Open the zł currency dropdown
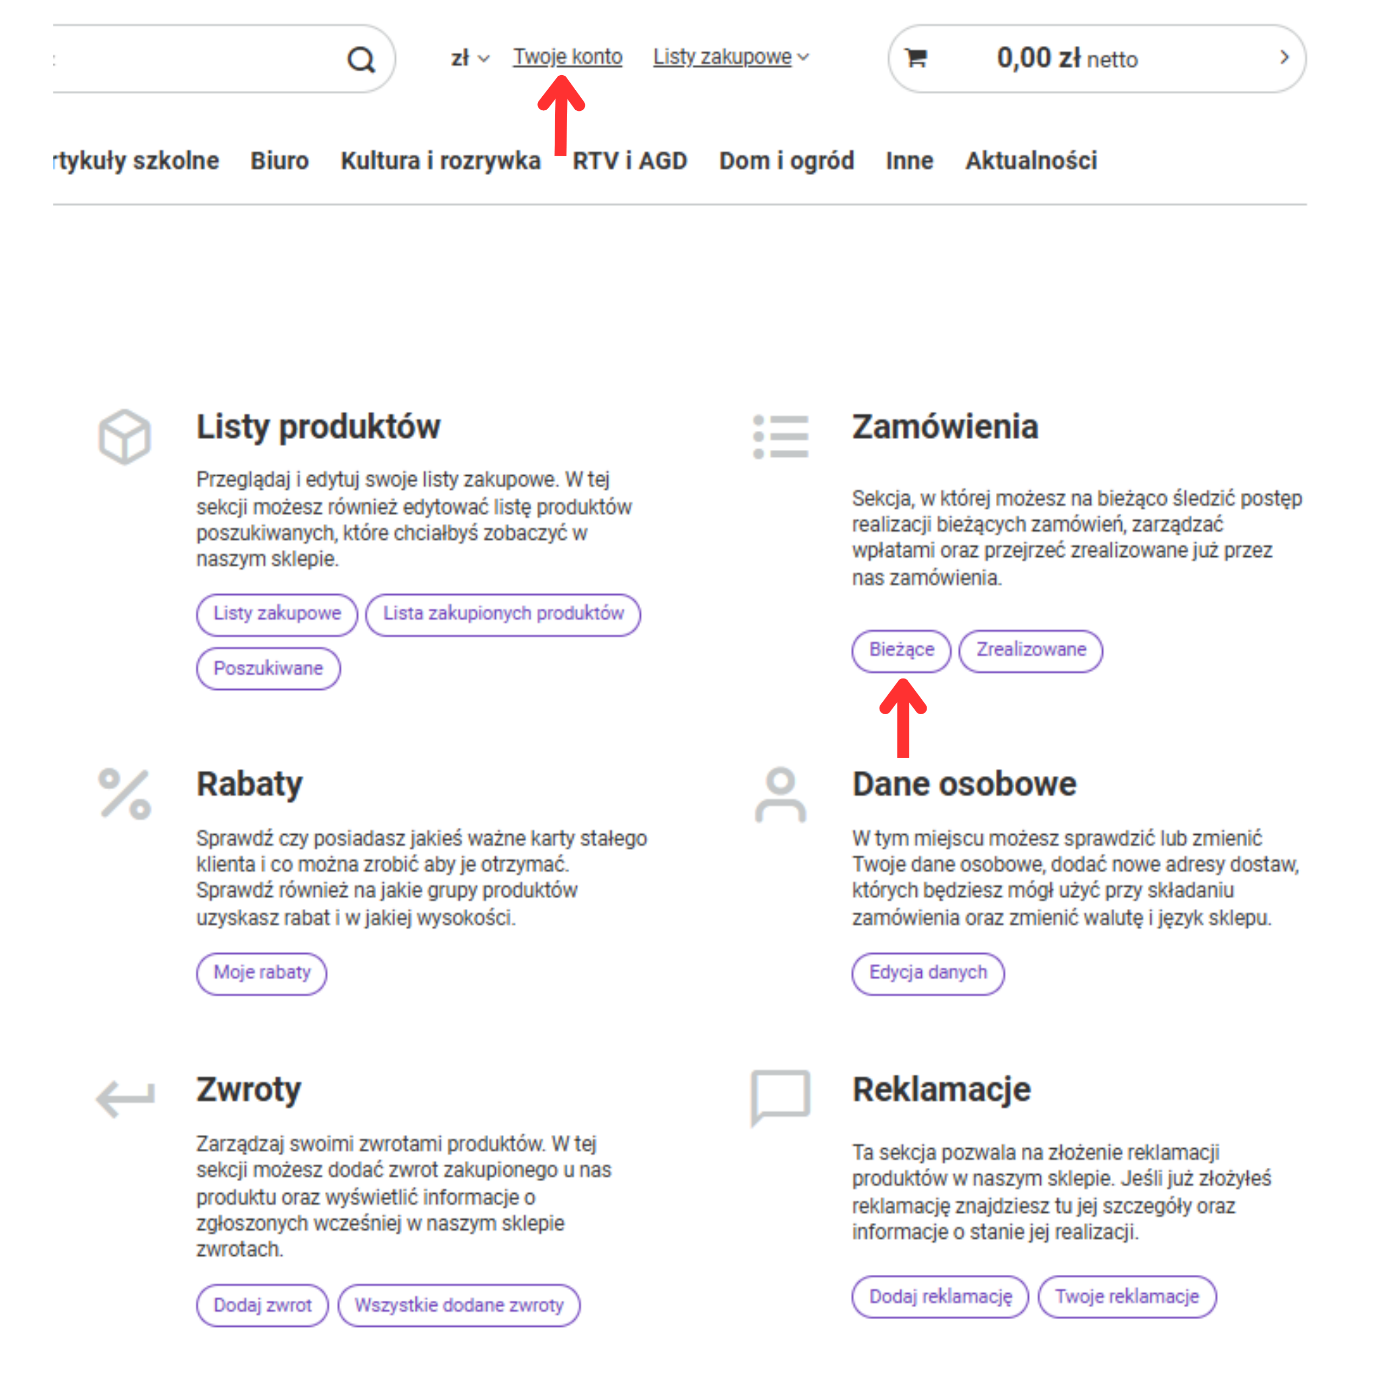Image resolution: width=1384 pixels, height=1384 pixels. (x=469, y=58)
